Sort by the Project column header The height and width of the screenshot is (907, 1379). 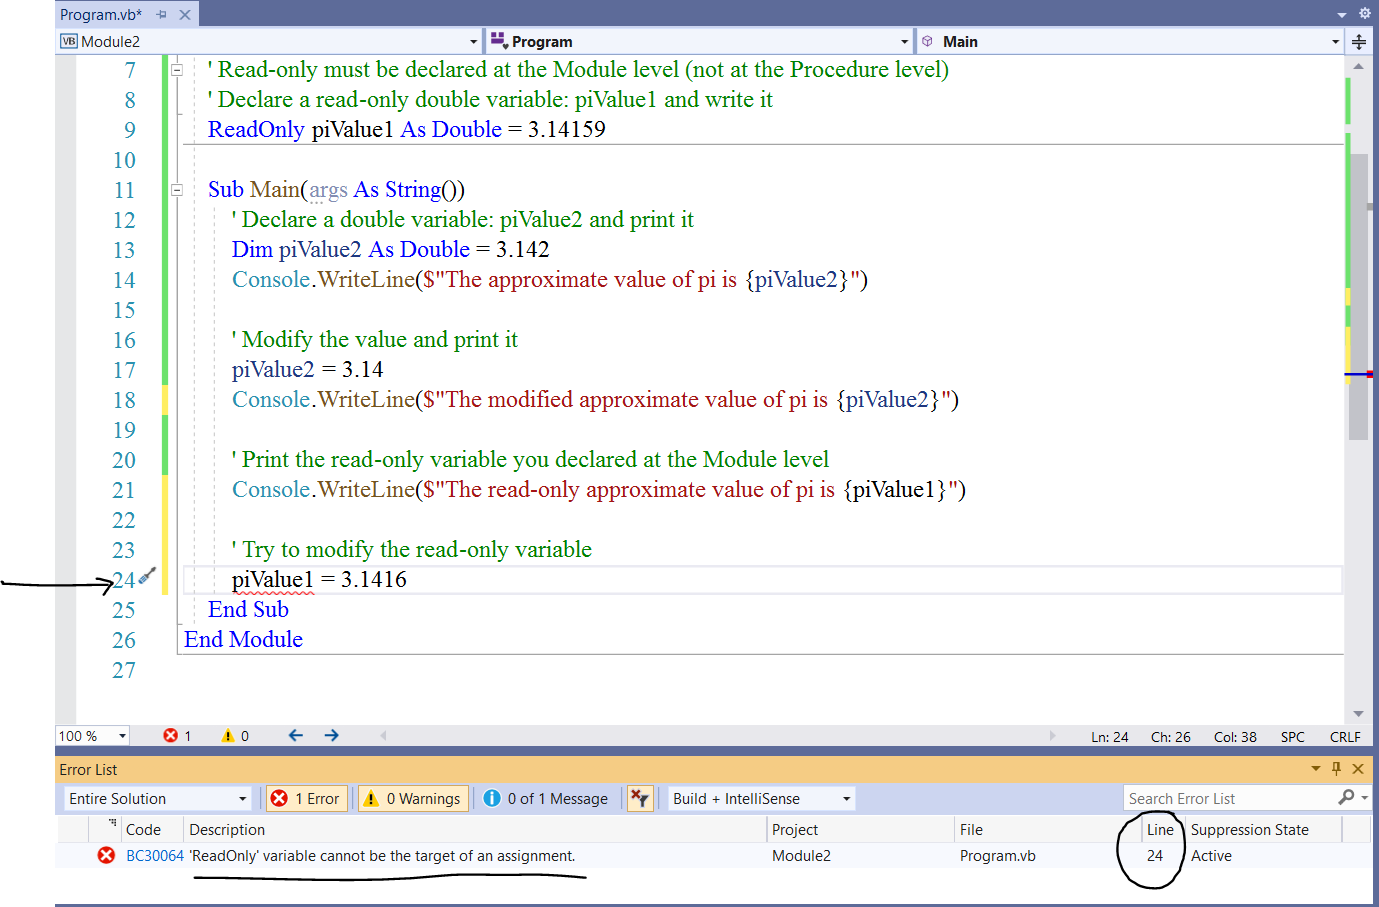pos(861,829)
